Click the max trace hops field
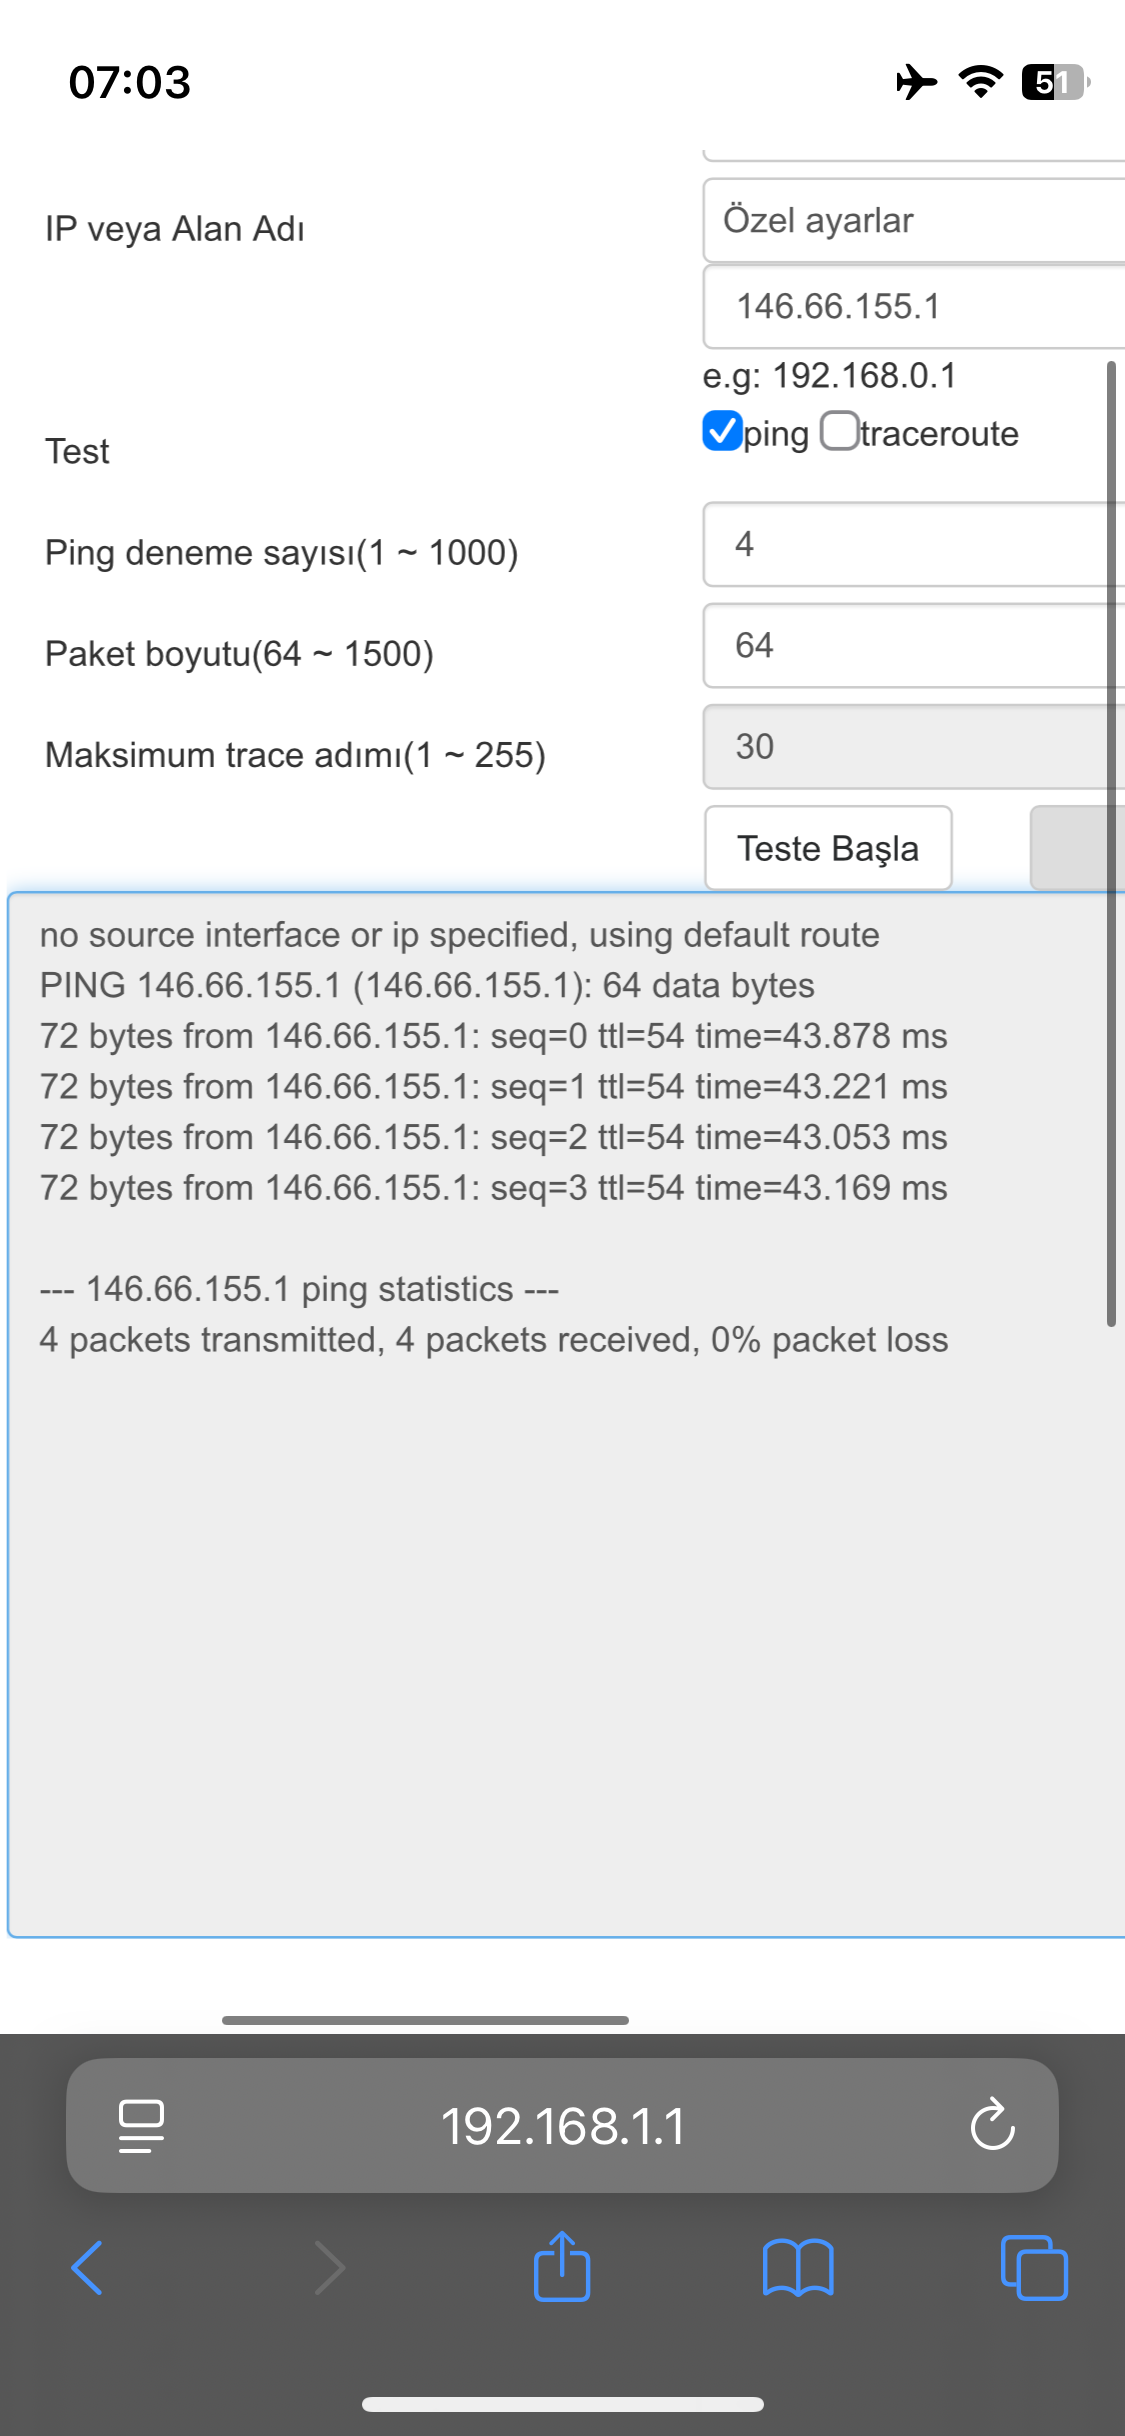The width and height of the screenshot is (1125, 2436). pyautogui.click(x=912, y=747)
